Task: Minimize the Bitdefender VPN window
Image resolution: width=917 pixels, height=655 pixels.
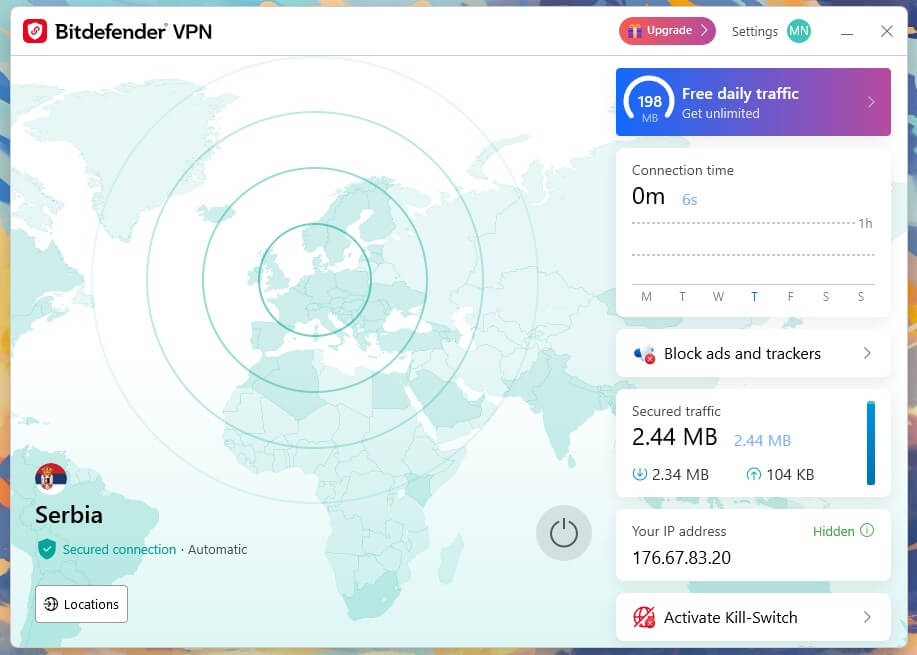Action: pos(846,32)
